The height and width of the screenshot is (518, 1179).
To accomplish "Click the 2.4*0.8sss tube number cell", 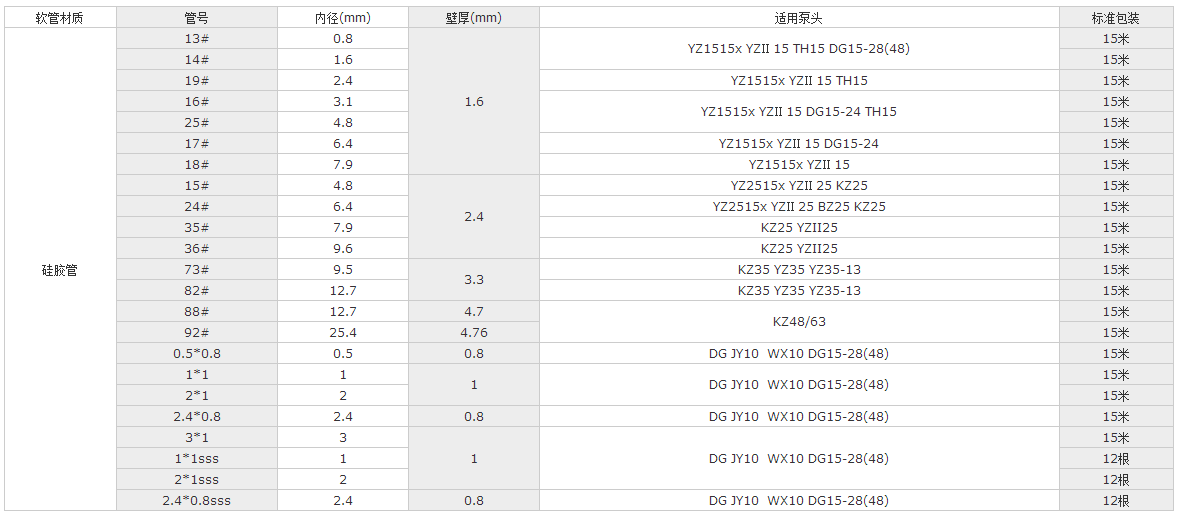I will pyautogui.click(x=196, y=501).
